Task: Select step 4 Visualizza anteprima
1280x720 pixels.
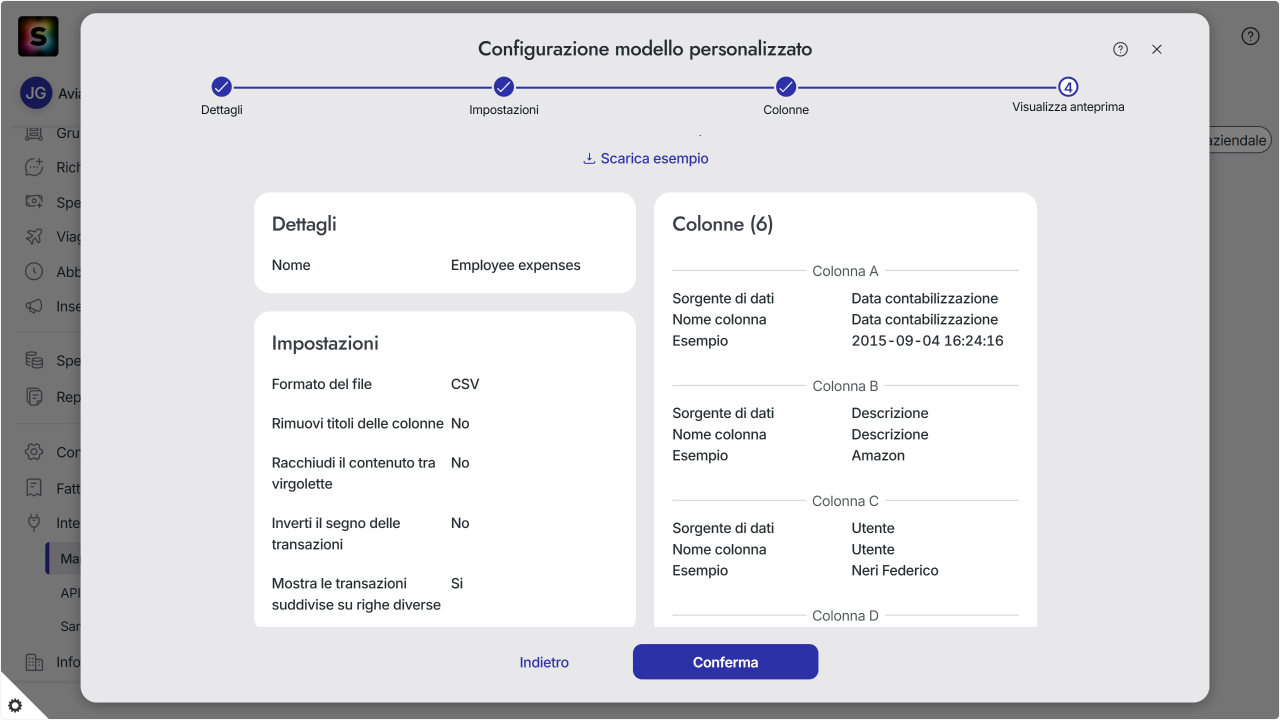Action: 1068,95
